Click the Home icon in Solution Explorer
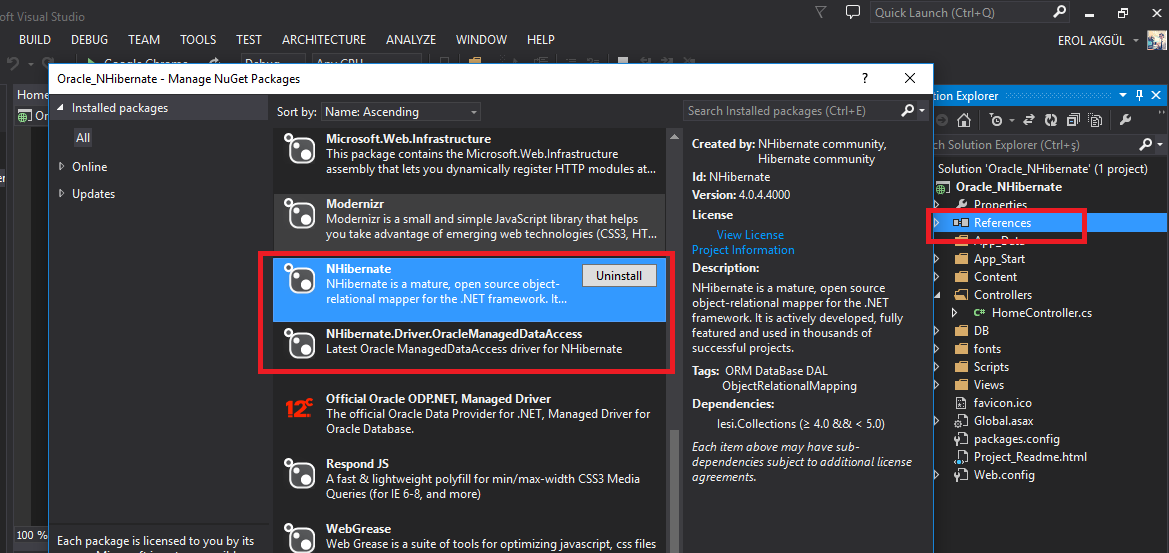The height and width of the screenshot is (553, 1169). (963, 120)
